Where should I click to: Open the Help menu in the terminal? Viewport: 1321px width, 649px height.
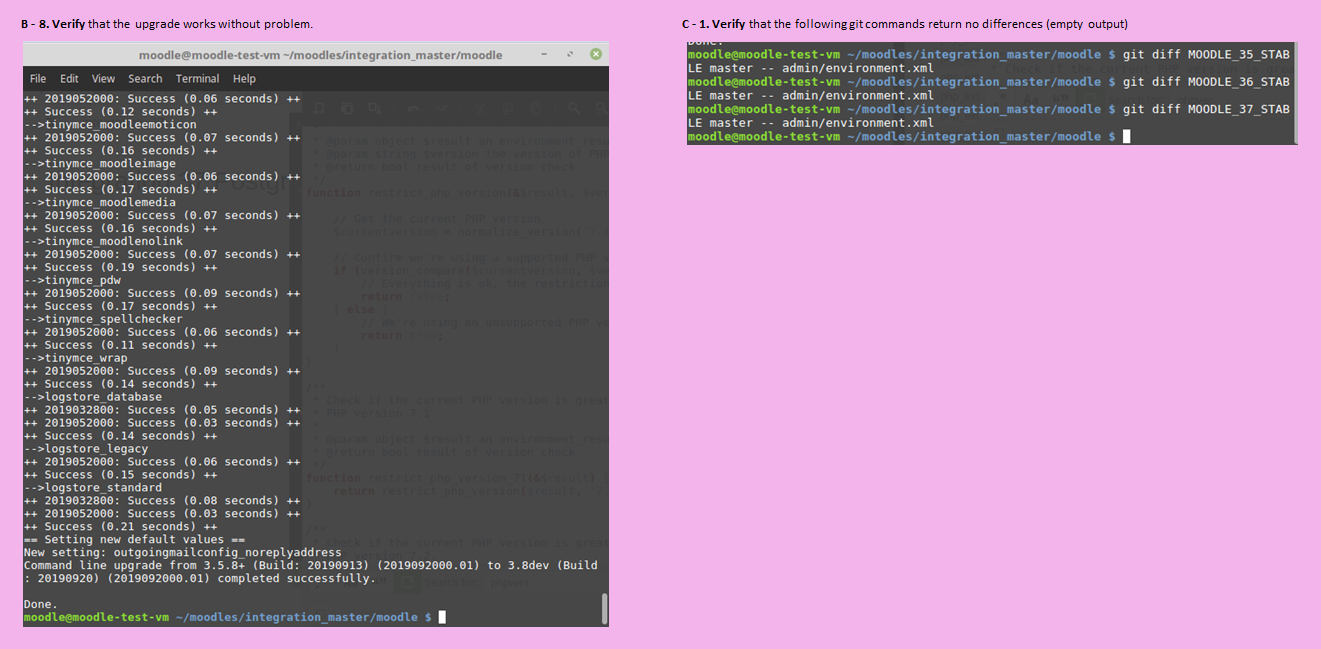244,78
